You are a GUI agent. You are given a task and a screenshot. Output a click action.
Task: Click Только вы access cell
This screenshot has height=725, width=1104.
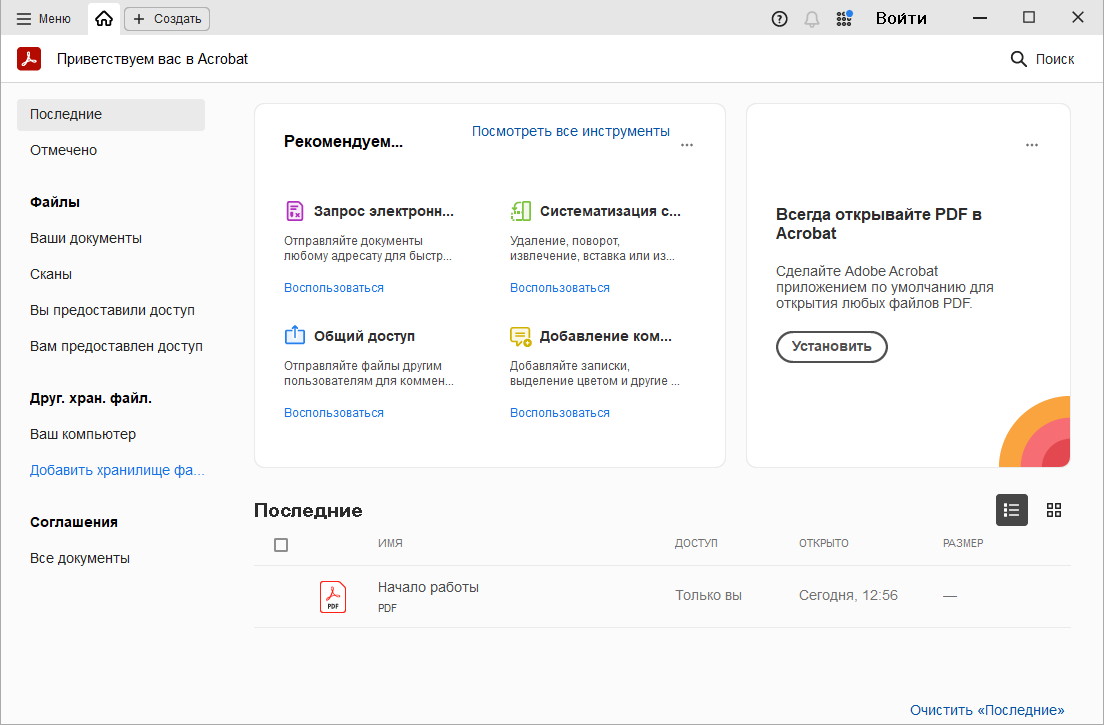[x=708, y=595]
